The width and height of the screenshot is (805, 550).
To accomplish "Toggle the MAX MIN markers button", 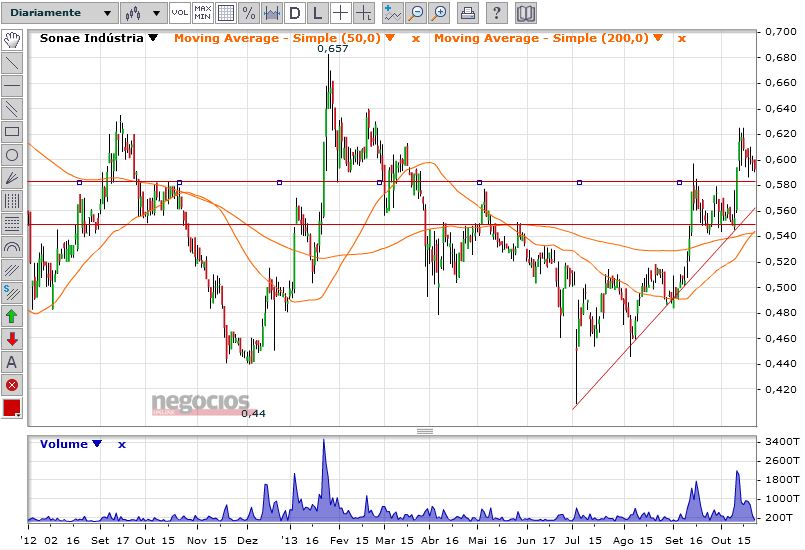I will tap(203, 13).
